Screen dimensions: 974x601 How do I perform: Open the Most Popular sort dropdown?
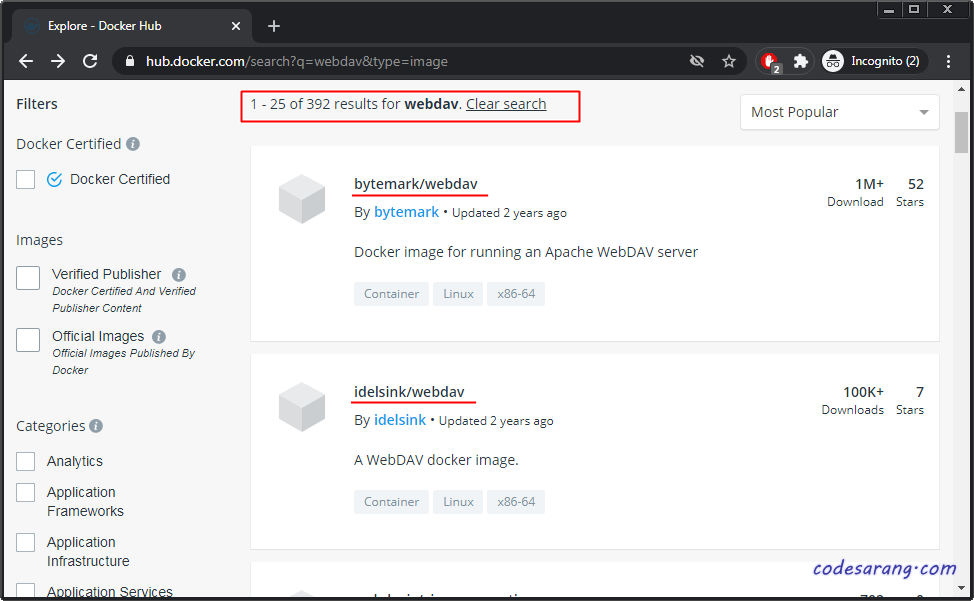click(x=839, y=112)
